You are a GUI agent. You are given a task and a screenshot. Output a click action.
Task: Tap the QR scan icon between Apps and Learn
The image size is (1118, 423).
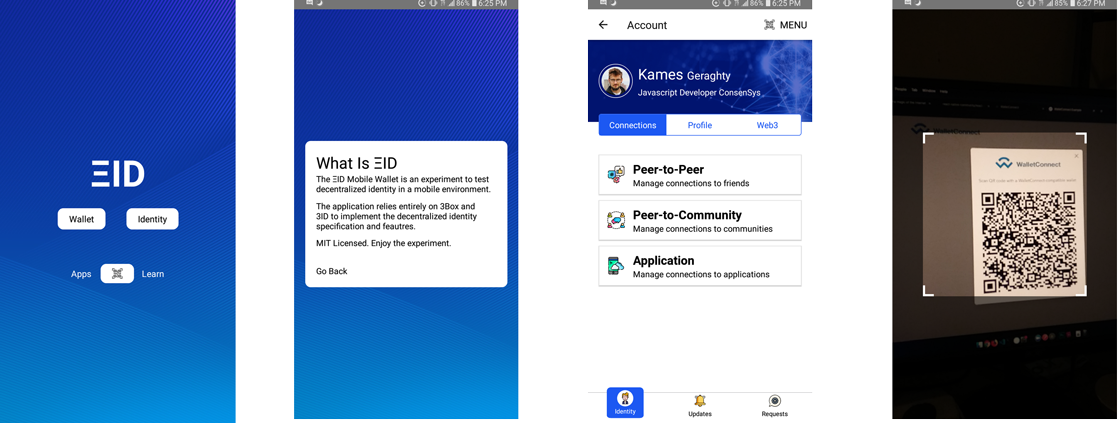(x=117, y=274)
